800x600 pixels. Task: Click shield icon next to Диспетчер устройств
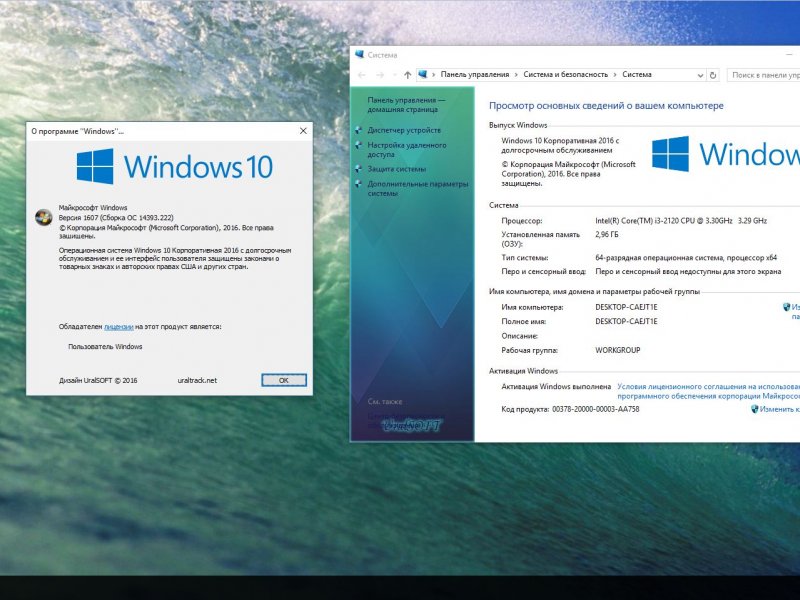359,130
